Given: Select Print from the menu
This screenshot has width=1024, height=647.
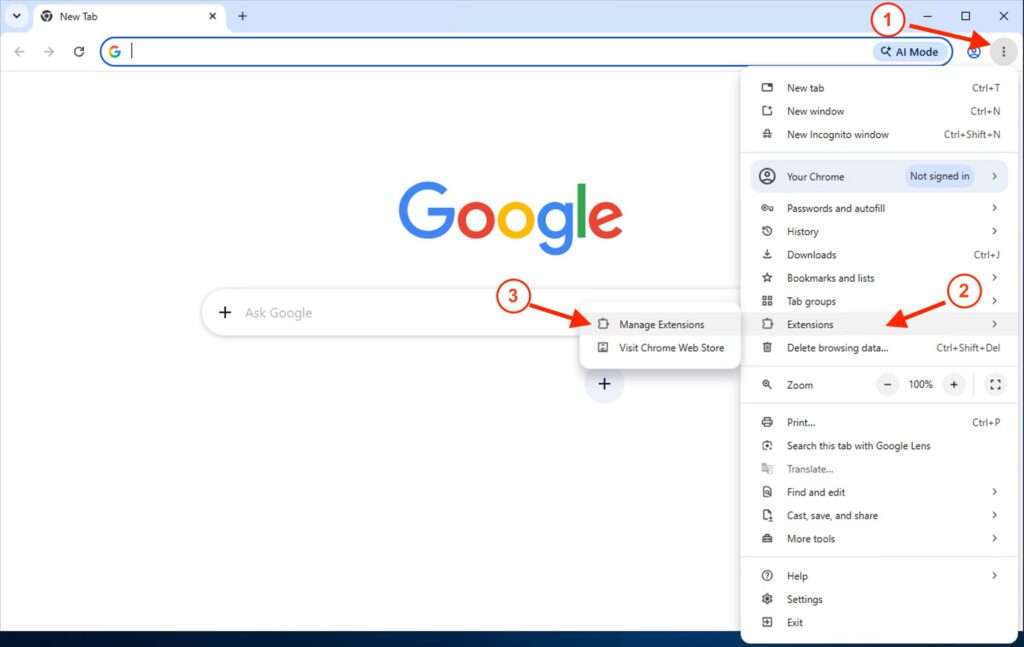Looking at the screenshot, I should (880, 422).
